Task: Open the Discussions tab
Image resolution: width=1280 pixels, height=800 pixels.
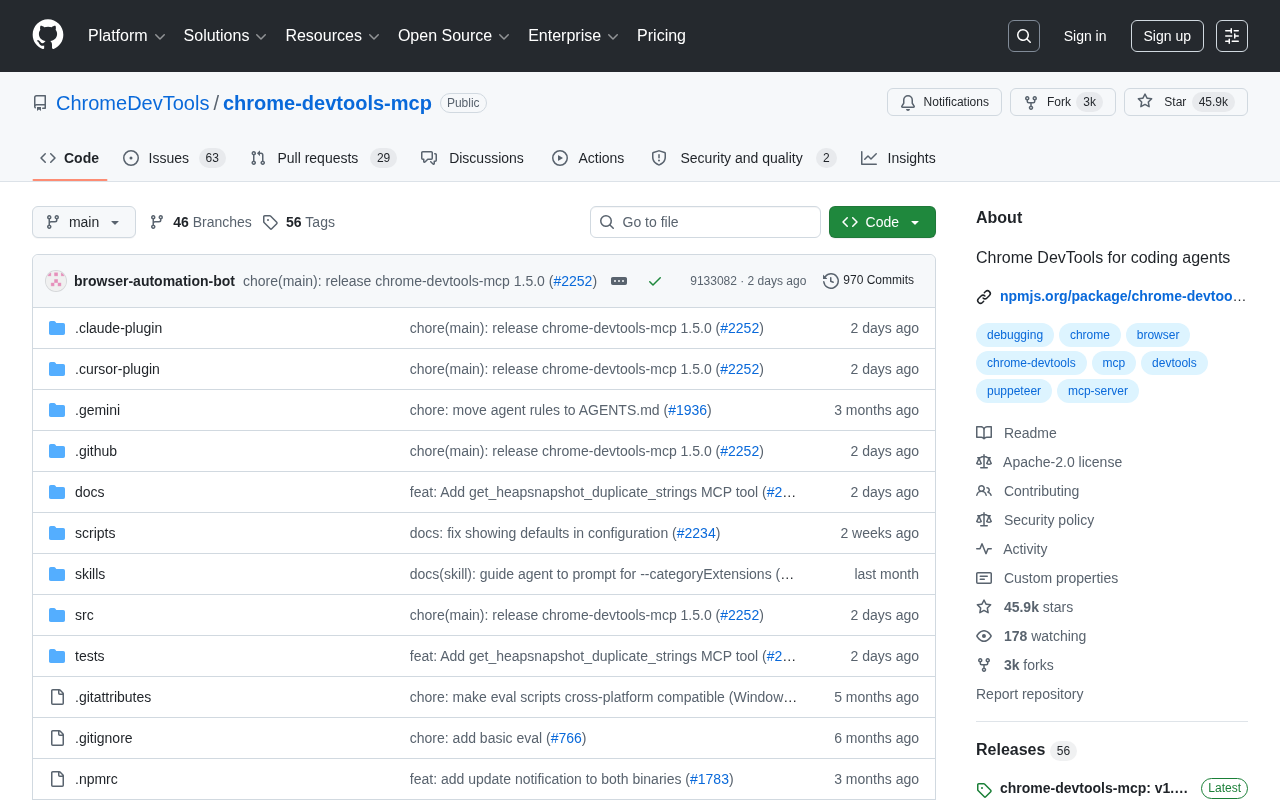Action: click(x=472, y=158)
